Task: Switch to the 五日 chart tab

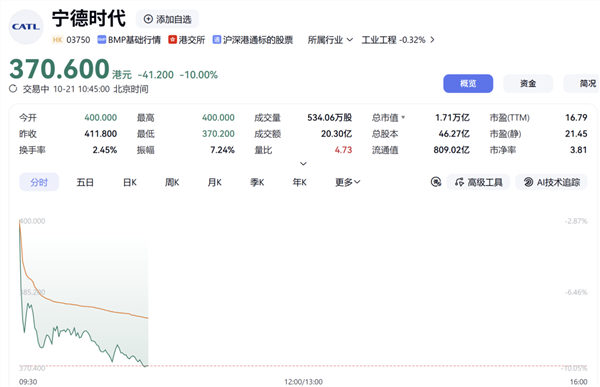Action: [85, 182]
